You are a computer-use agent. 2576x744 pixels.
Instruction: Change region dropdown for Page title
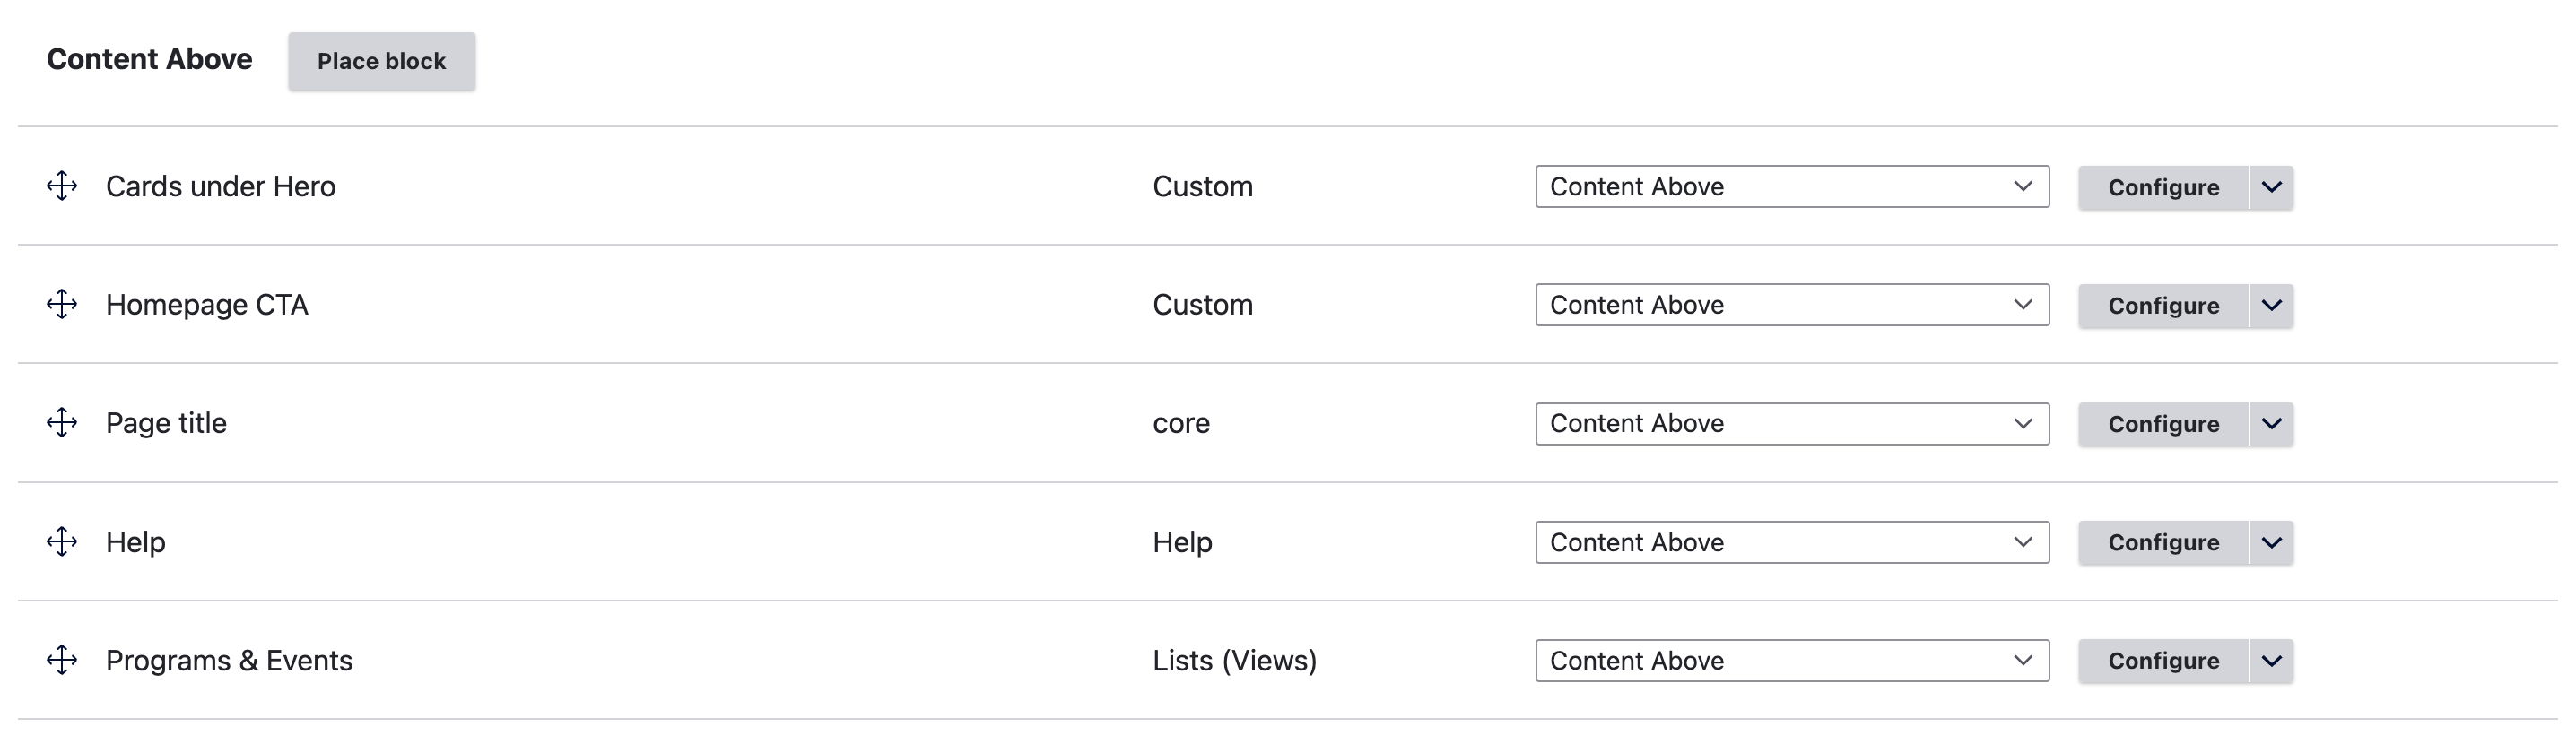[x=1791, y=424]
